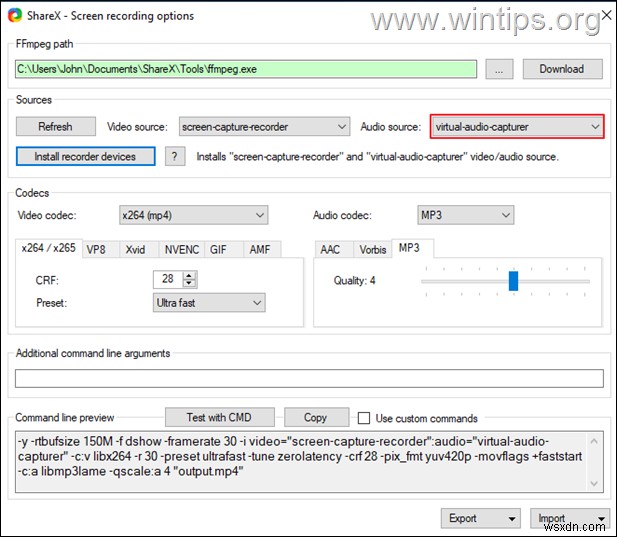Image resolution: width=617 pixels, height=537 pixels.
Task: Close the Screen recording options window
Action: pos(607,15)
